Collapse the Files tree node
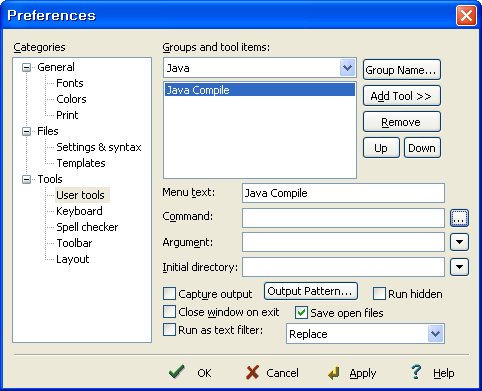 click(26, 131)
